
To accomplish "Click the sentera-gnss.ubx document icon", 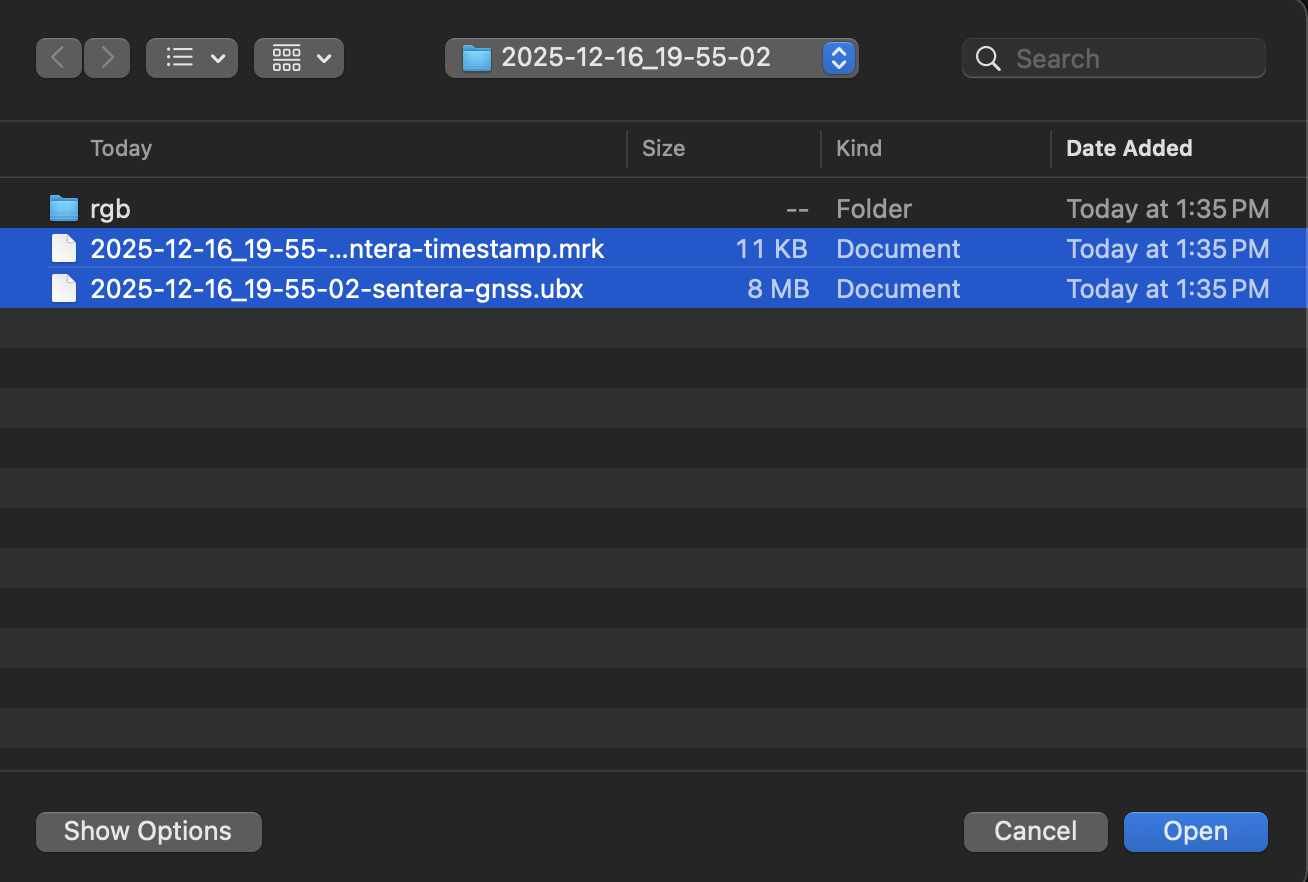I will point(64,288).
